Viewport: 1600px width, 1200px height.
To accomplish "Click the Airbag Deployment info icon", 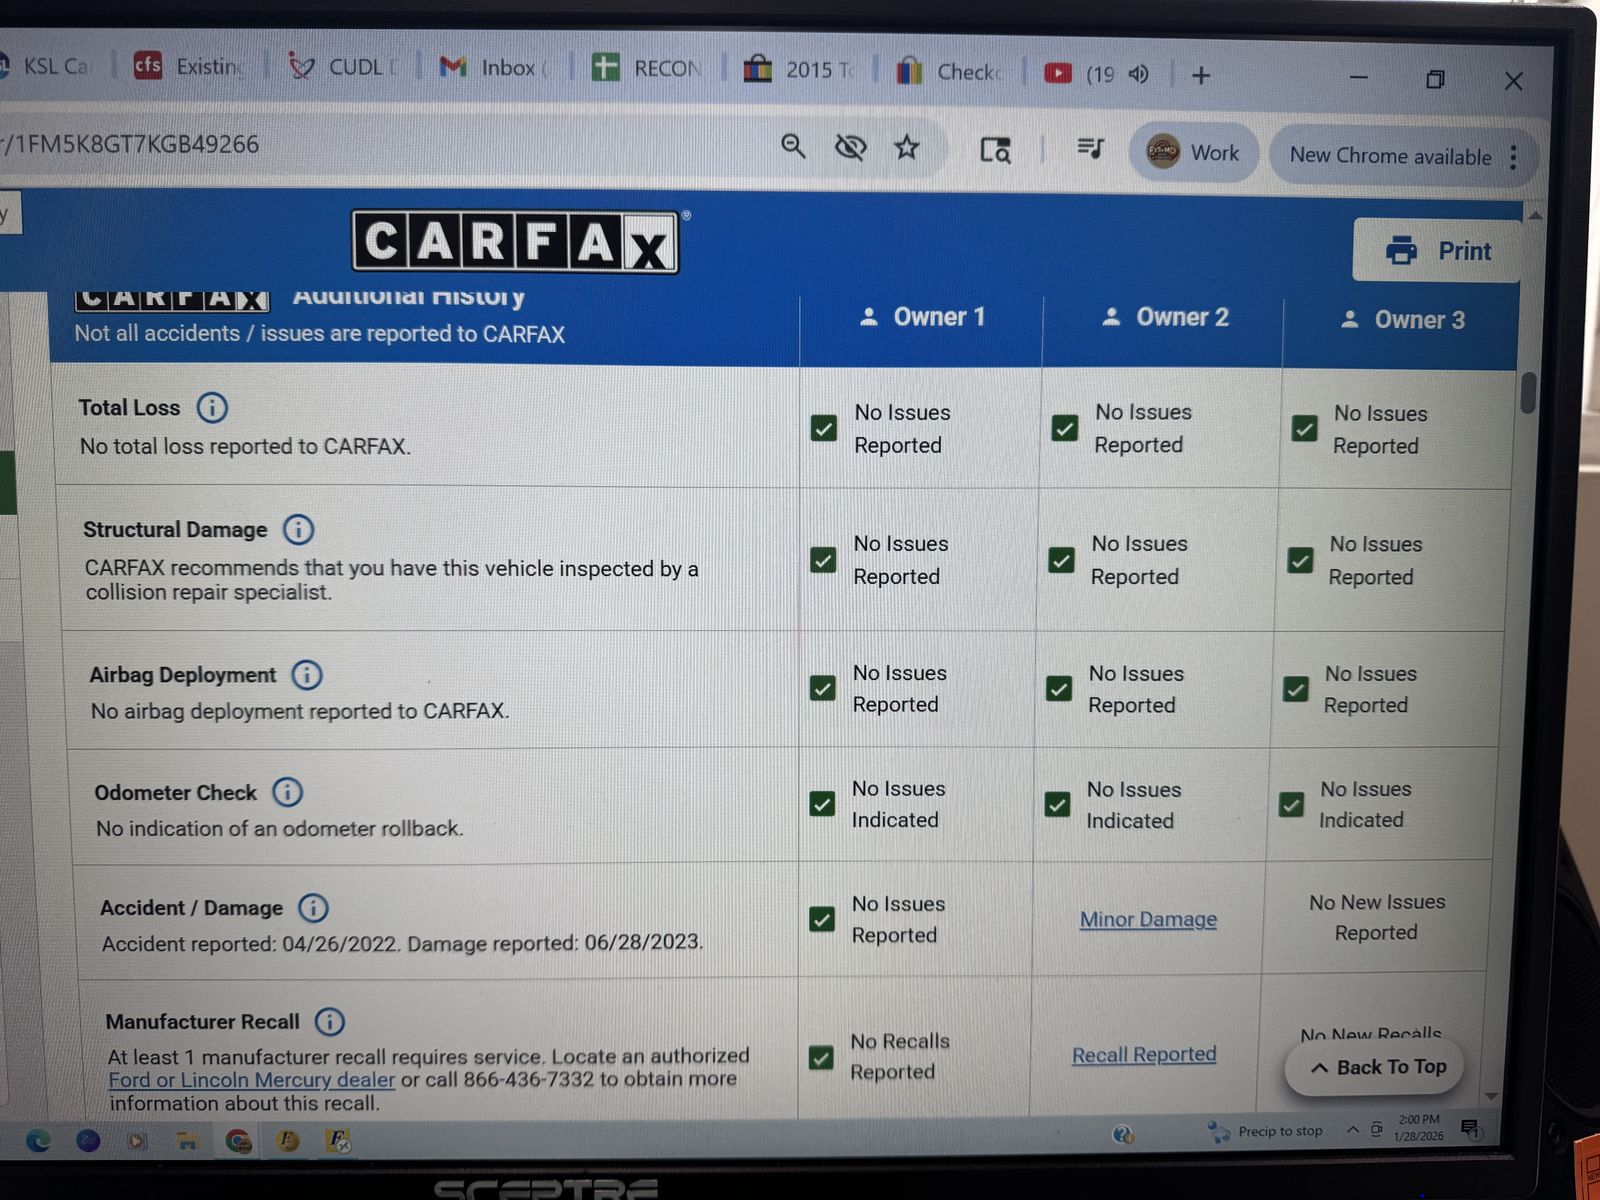I will coord(307,675).
